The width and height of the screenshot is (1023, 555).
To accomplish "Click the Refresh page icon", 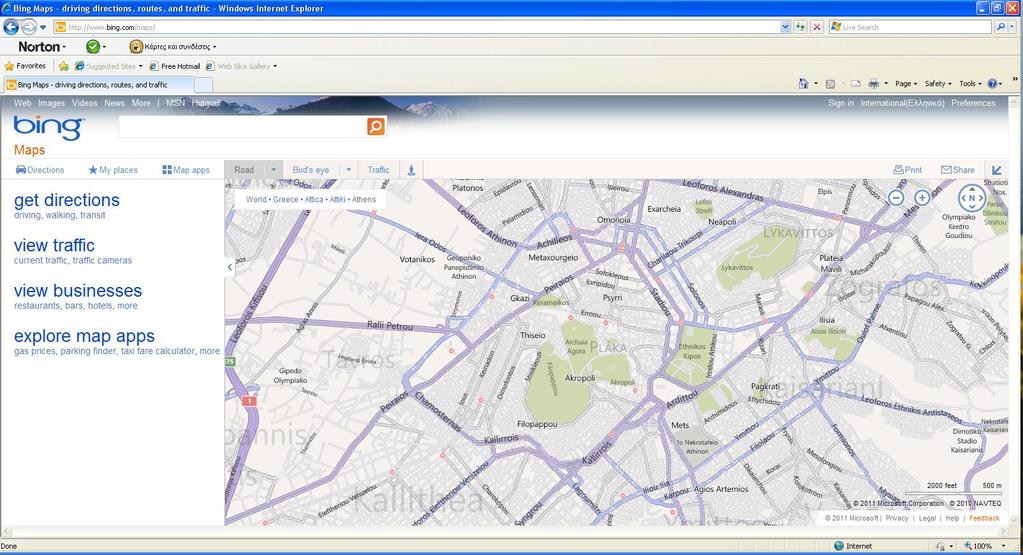I will [x=801, y=27].
